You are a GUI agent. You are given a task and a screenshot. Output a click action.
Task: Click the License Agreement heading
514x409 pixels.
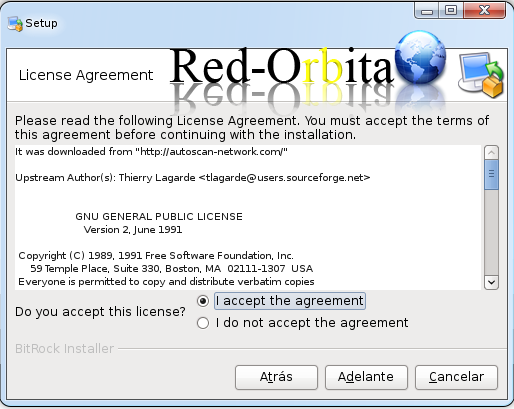86,75
